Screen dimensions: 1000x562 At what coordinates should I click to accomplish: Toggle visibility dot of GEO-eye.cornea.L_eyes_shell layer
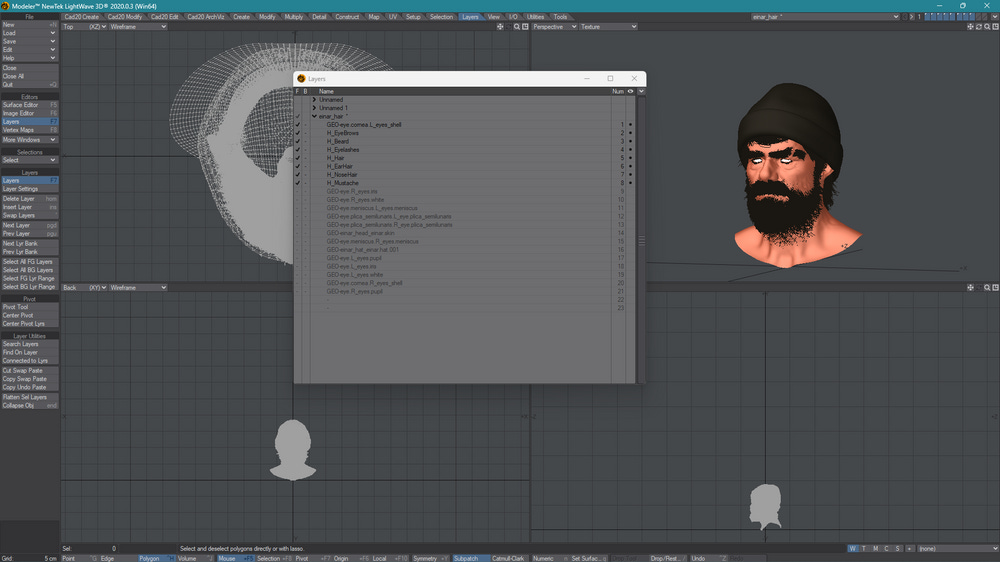point(631,125)
